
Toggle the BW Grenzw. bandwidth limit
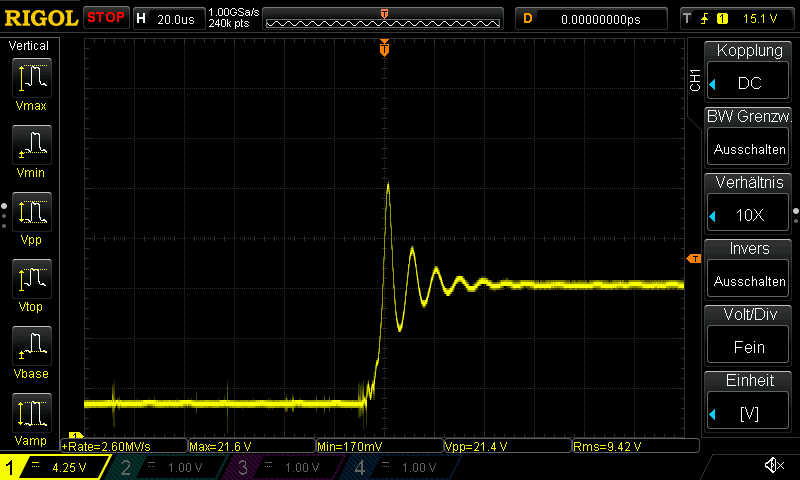(x=749, y=137)
